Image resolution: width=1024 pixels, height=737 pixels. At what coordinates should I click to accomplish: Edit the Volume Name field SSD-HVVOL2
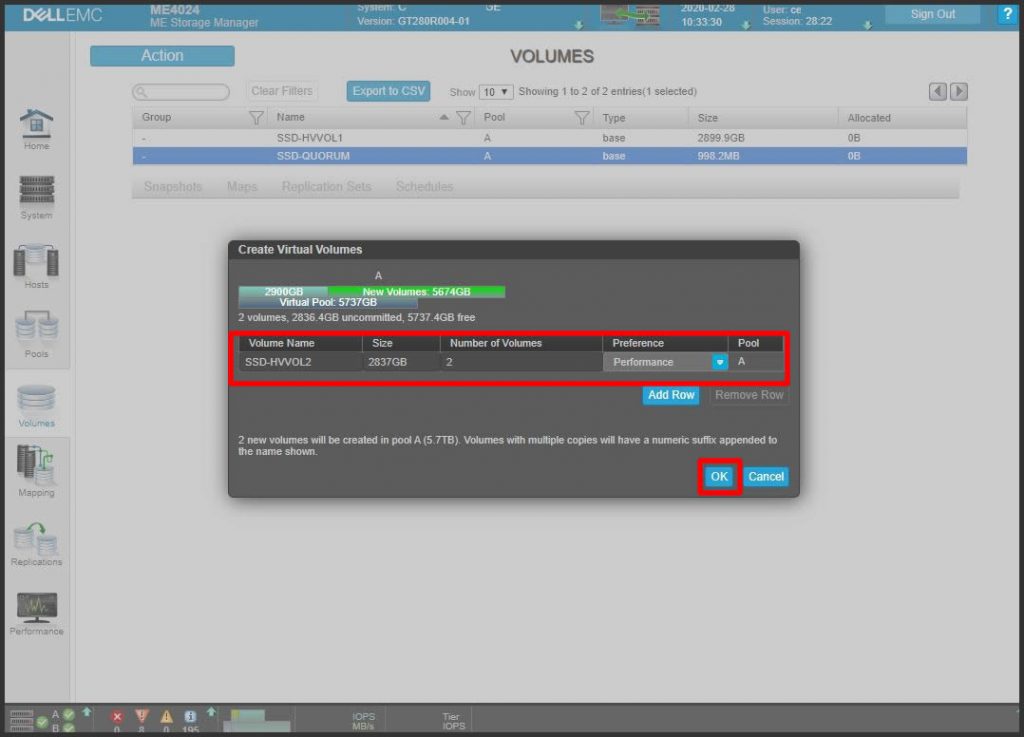(300, 362)
